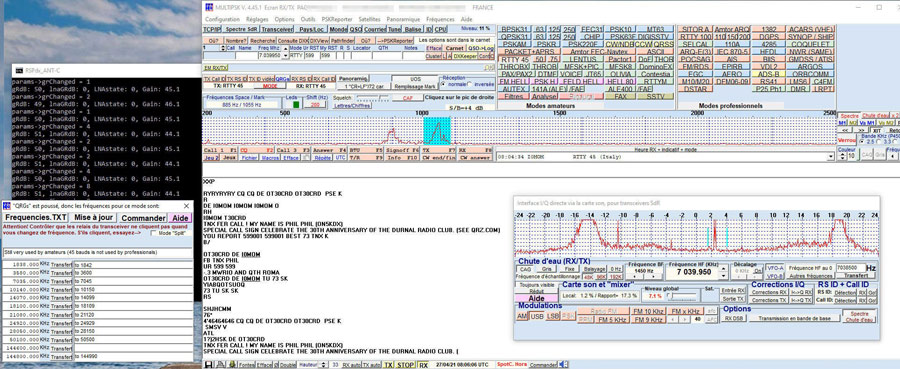Select 2.5 Bande KHz radio button
The image size is (900, 369).
point(862,141)
